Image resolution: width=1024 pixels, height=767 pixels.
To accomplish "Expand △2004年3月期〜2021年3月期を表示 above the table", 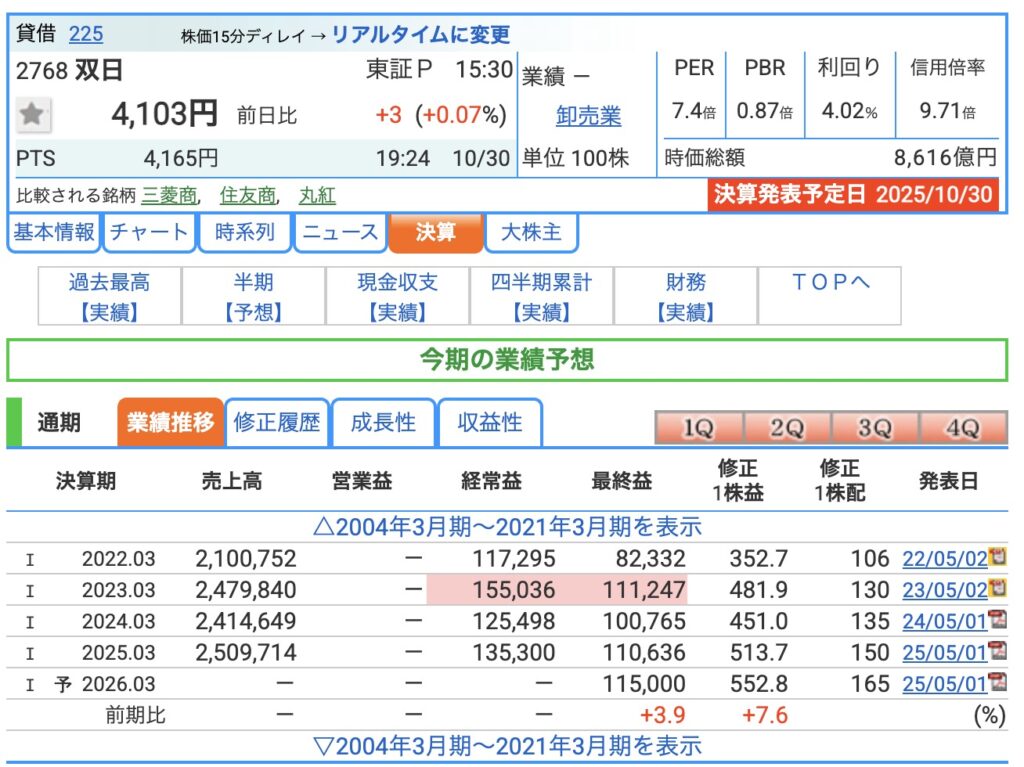I will 508,526.
